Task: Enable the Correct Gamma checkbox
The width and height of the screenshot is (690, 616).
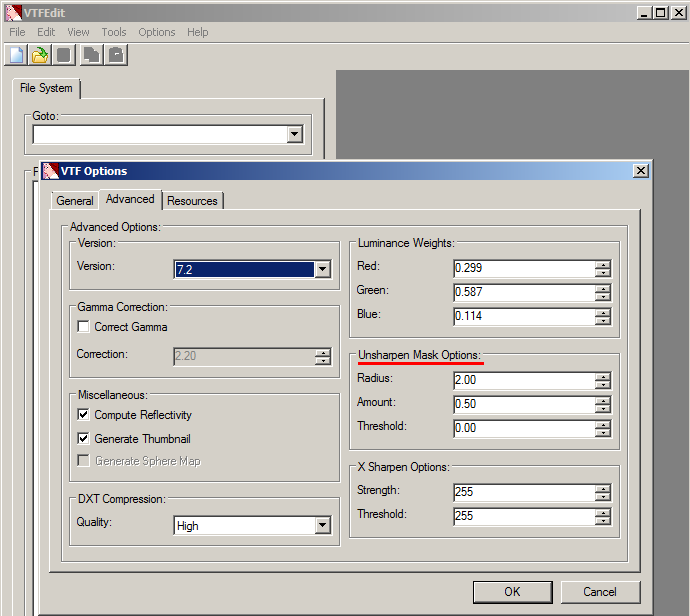Action: tap(84, 327)
